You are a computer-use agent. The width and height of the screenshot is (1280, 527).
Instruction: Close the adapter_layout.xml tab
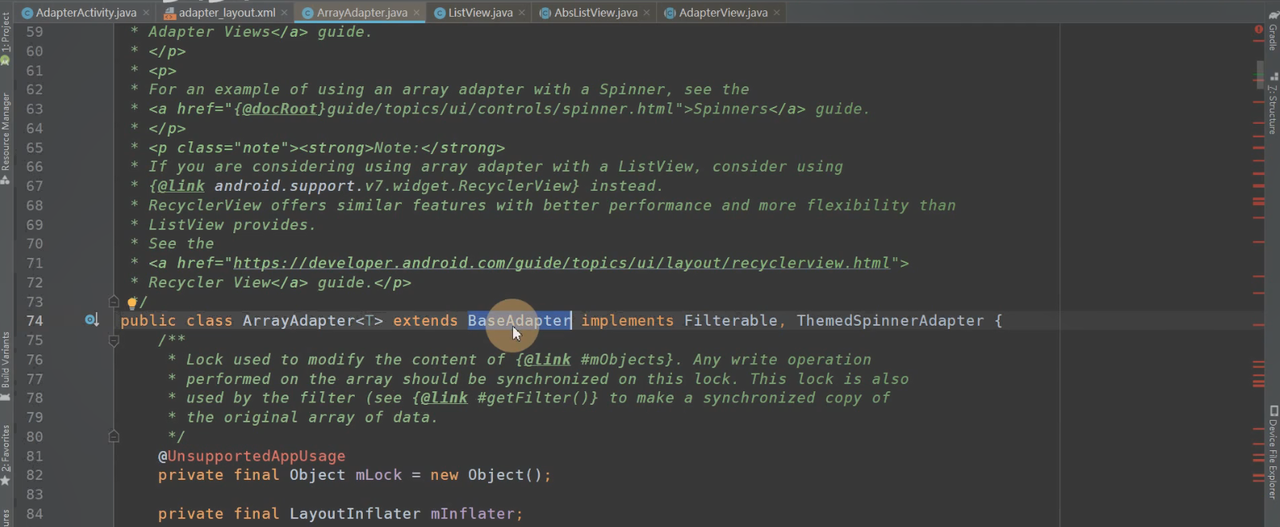285,13
